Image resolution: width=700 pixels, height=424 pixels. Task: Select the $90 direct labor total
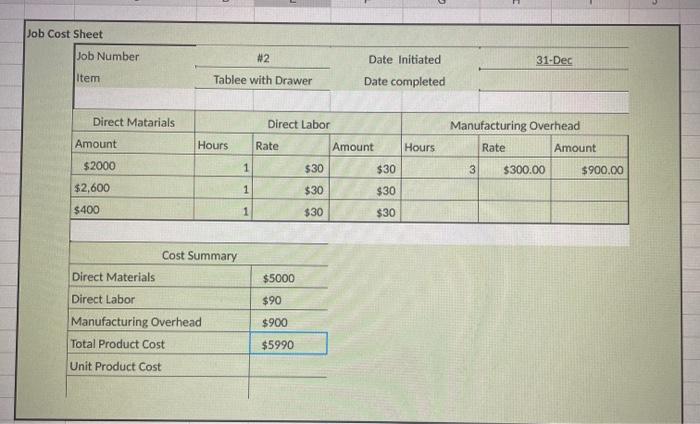coord(288,300)
